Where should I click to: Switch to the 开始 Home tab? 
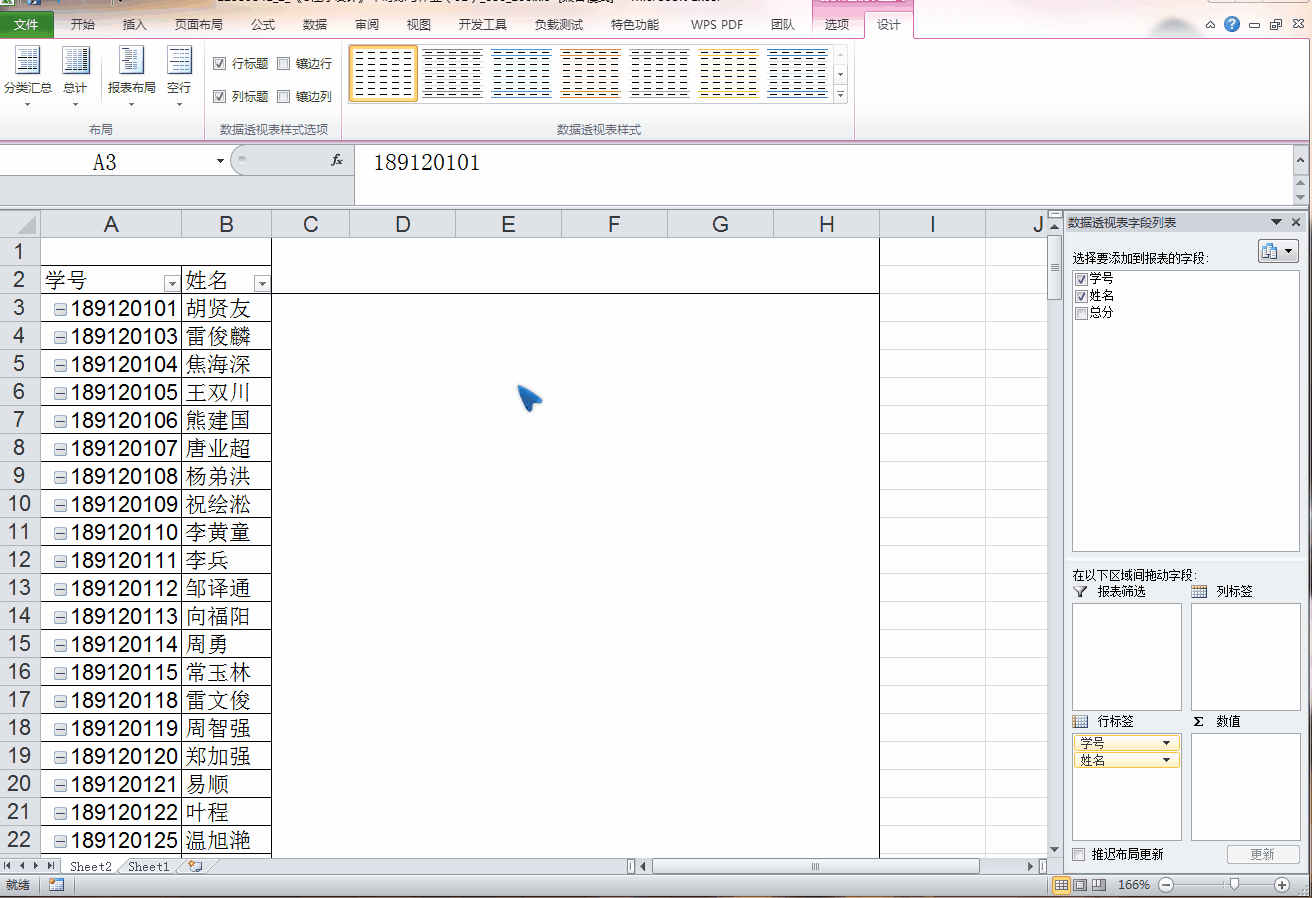point(83,24)
